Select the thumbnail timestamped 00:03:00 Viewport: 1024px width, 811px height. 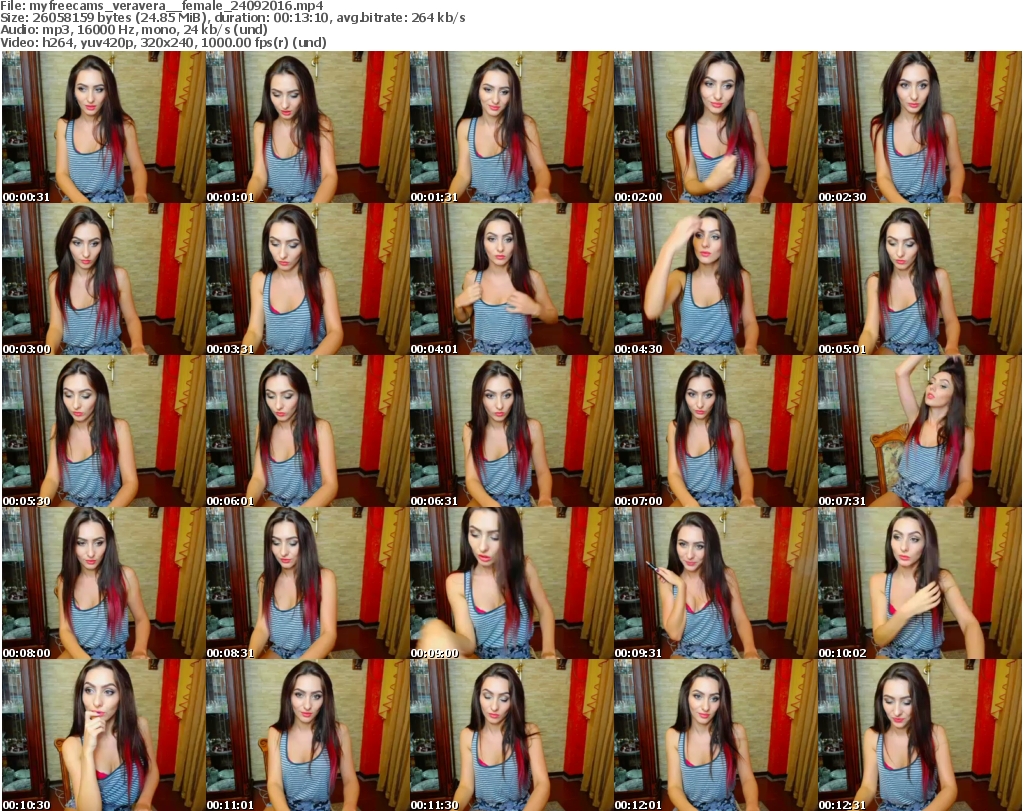pos(103,279)
